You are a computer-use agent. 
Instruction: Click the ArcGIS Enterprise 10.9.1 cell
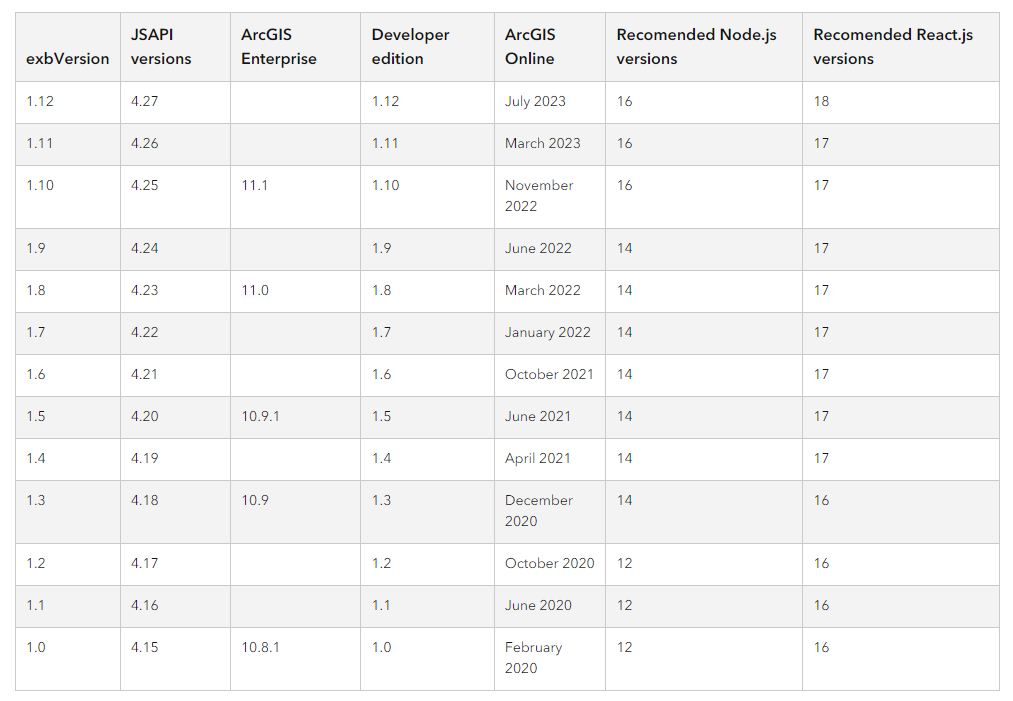coord(260,416)
